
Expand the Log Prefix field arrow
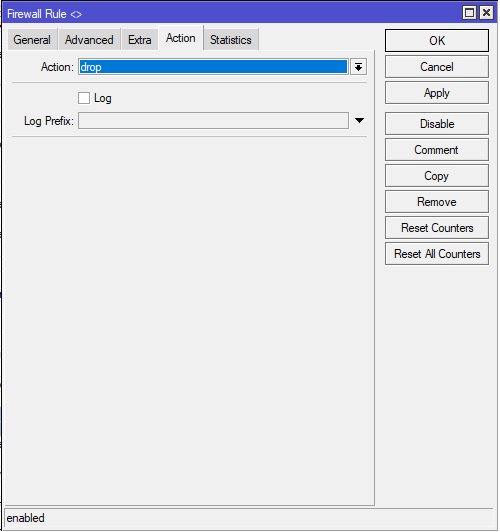pos(359,120)
